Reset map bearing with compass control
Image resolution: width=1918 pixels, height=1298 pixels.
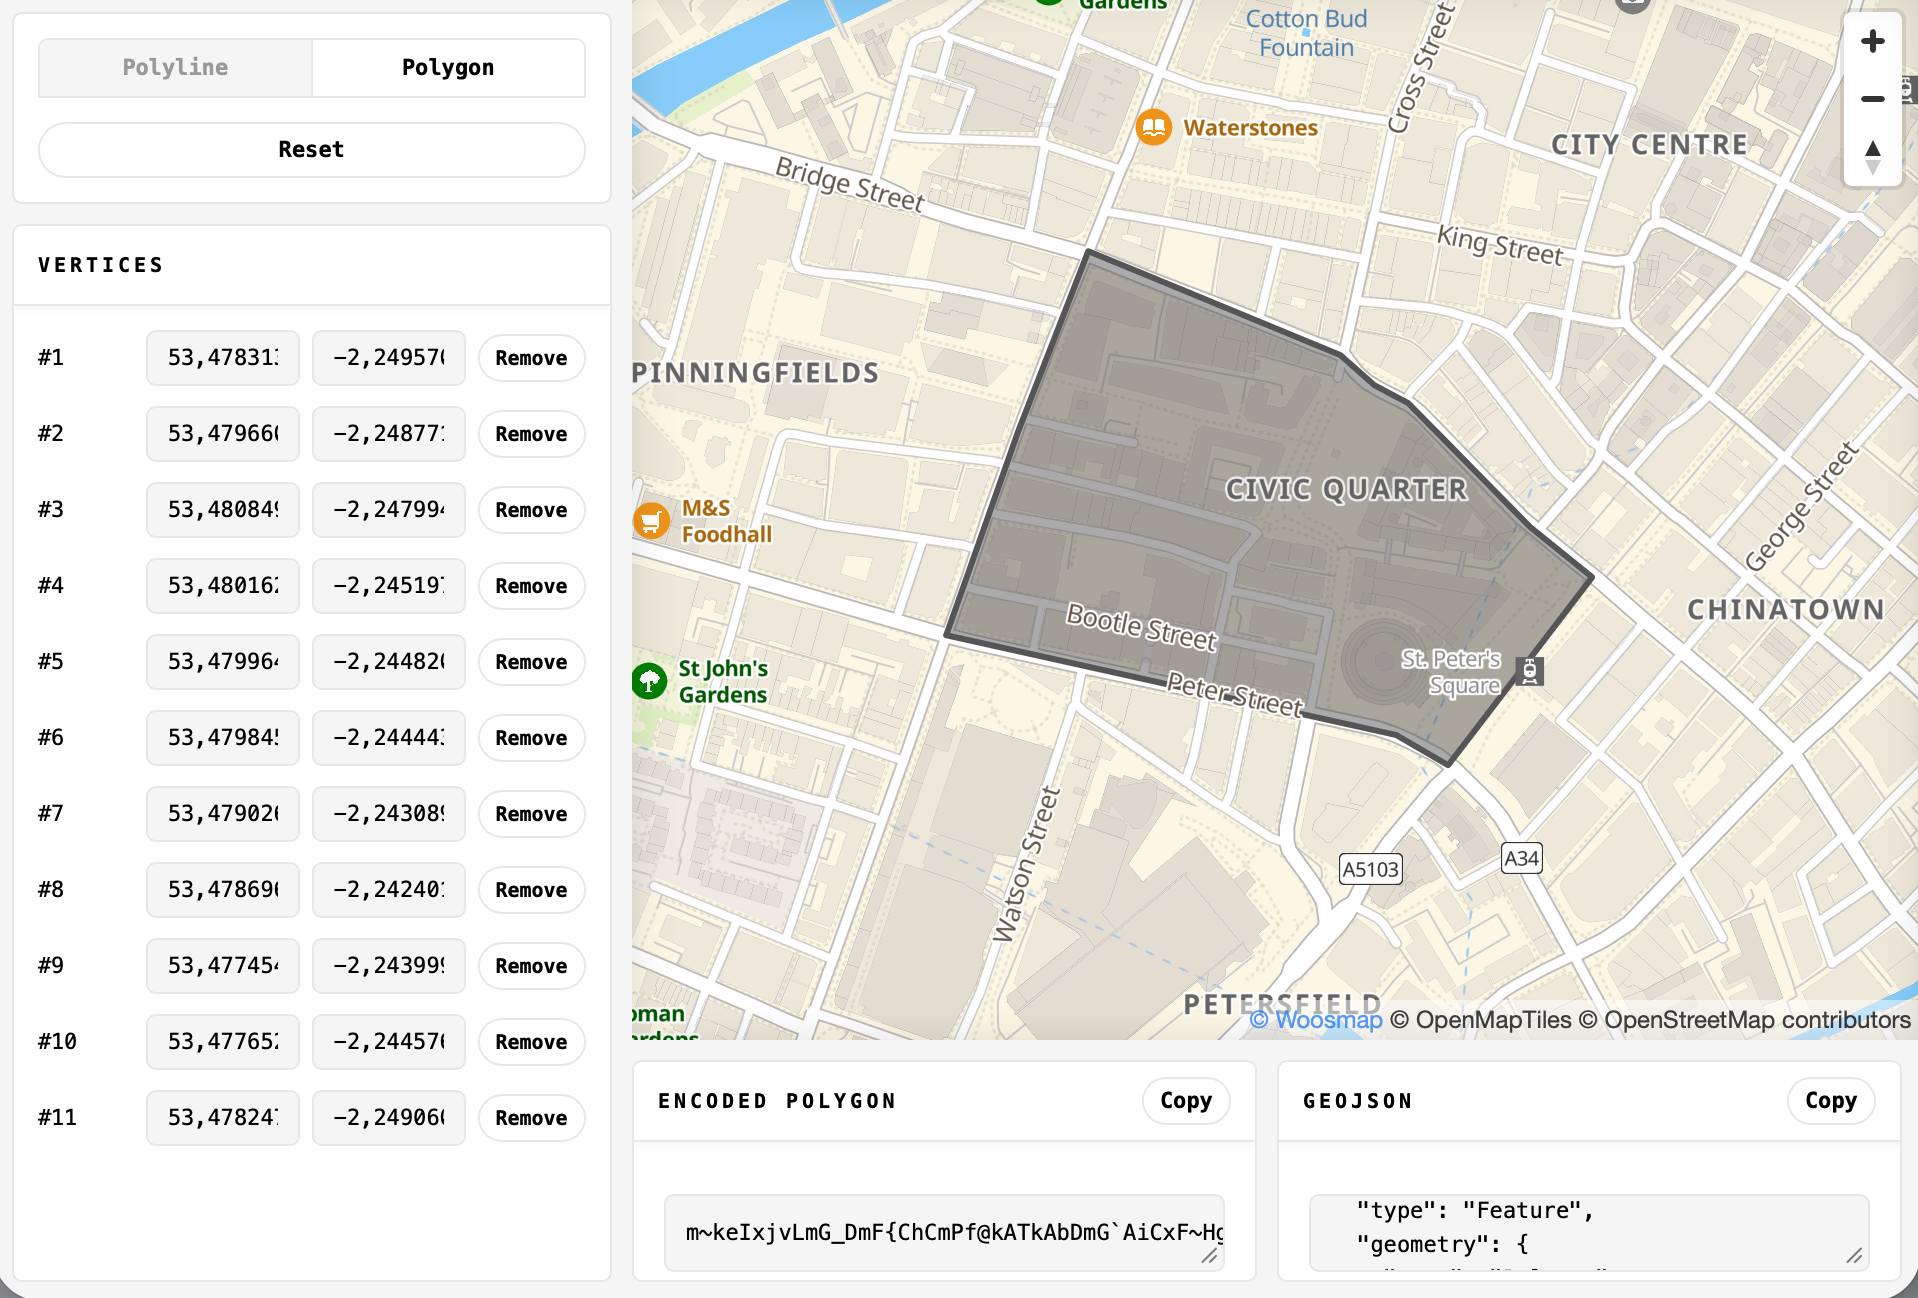coord(1872,156)
